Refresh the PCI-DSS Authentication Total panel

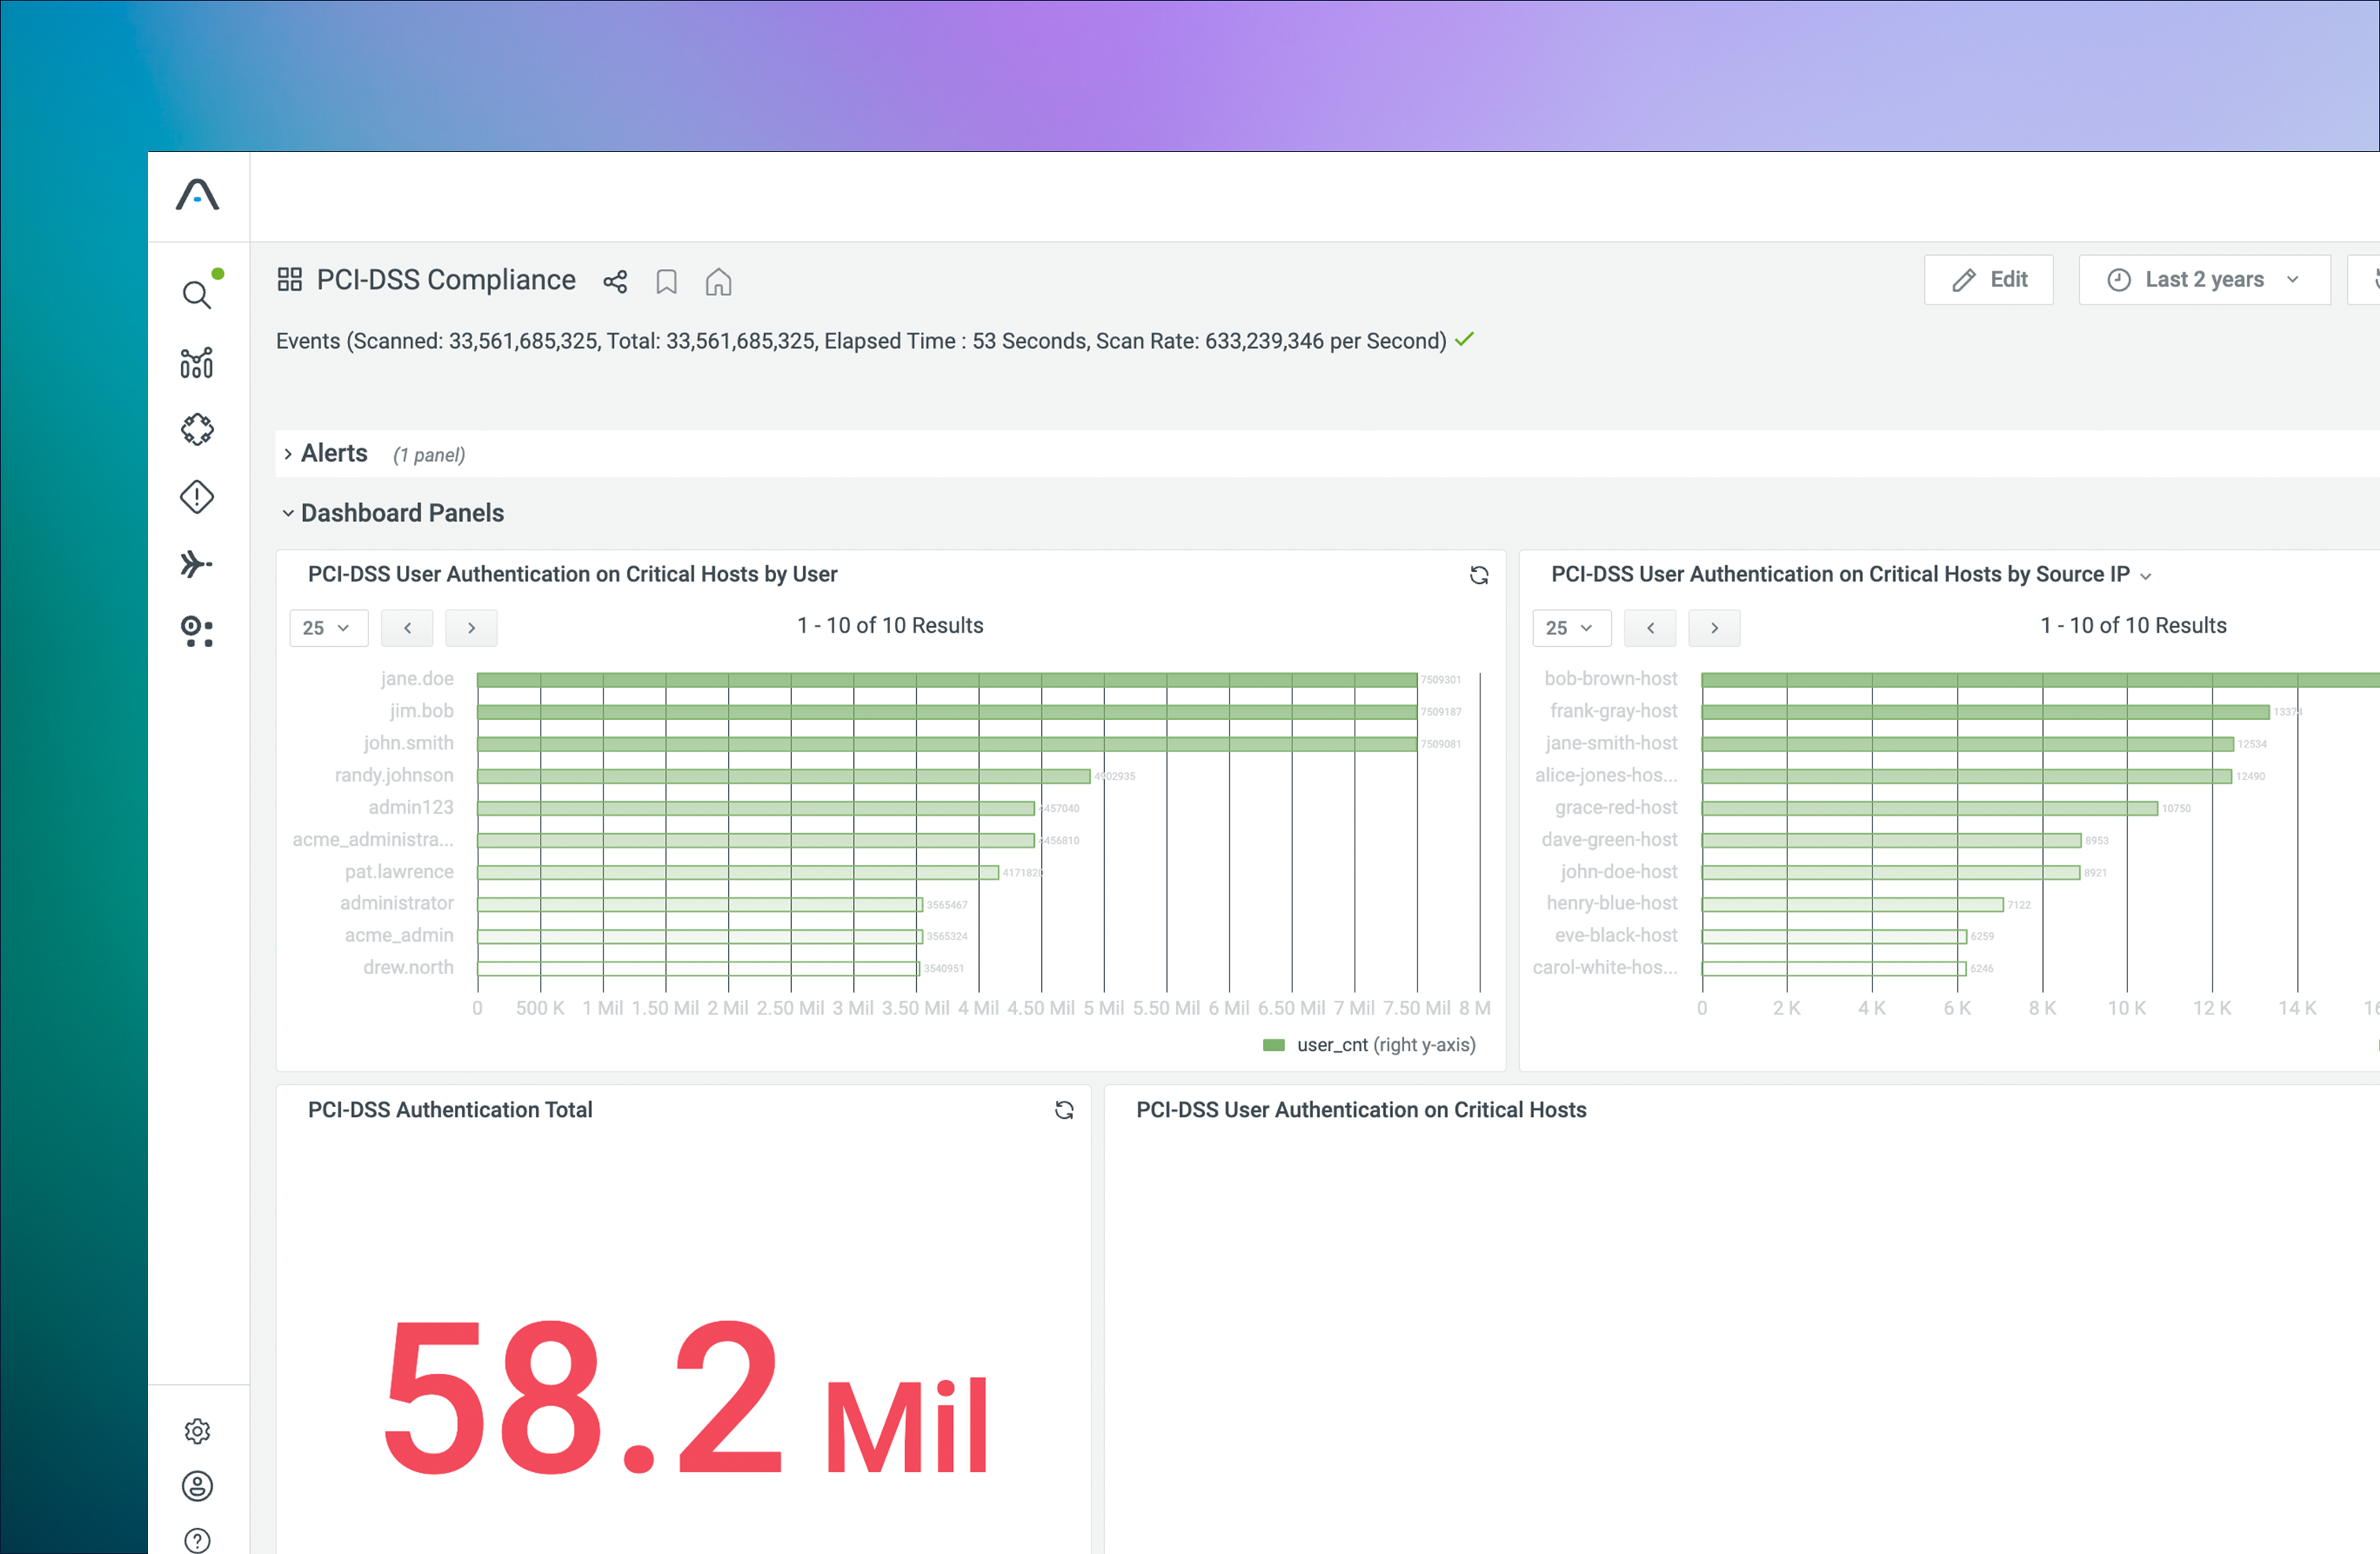(x=1064, y=1110)
